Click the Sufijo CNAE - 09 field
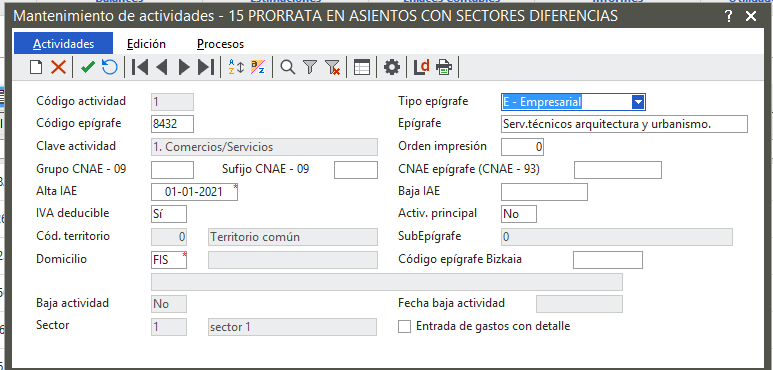The height and width of the screenshot is (370, 773). point(356,169)
